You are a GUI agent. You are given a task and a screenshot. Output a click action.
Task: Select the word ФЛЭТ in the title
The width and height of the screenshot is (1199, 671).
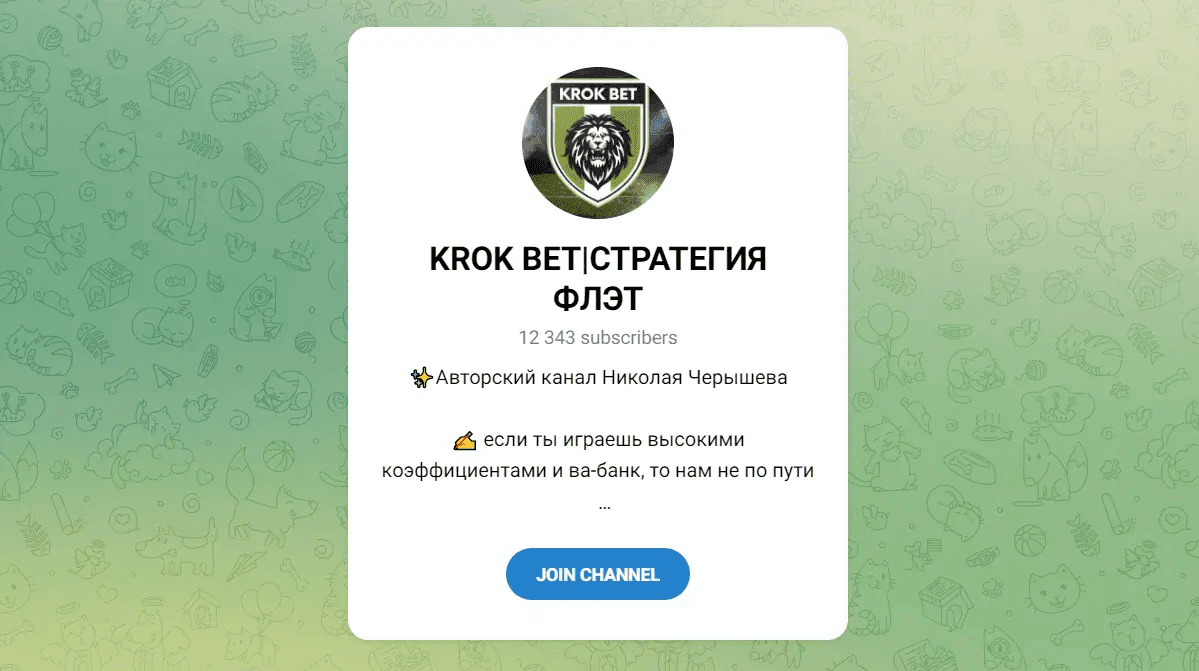[x=598, y=299]
